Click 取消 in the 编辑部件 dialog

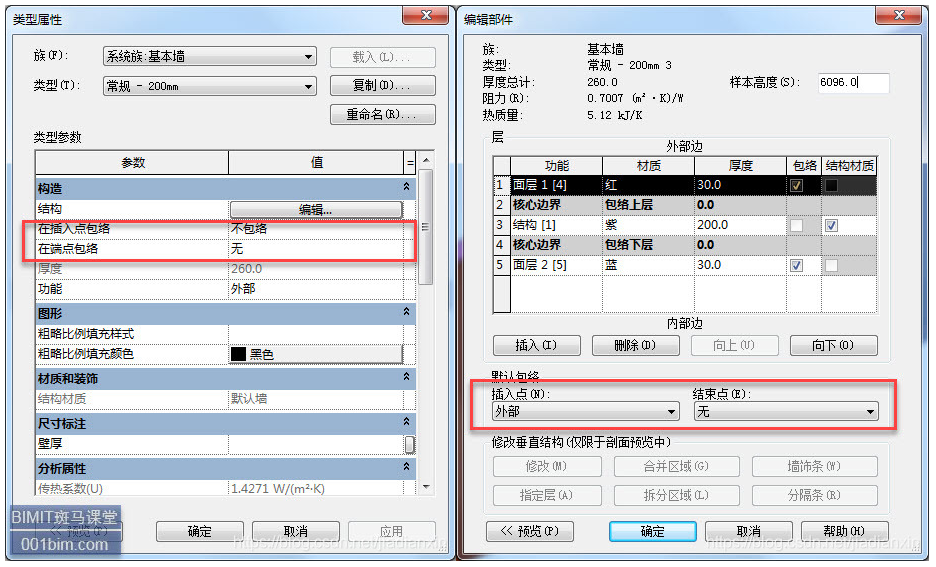point(749,531)
